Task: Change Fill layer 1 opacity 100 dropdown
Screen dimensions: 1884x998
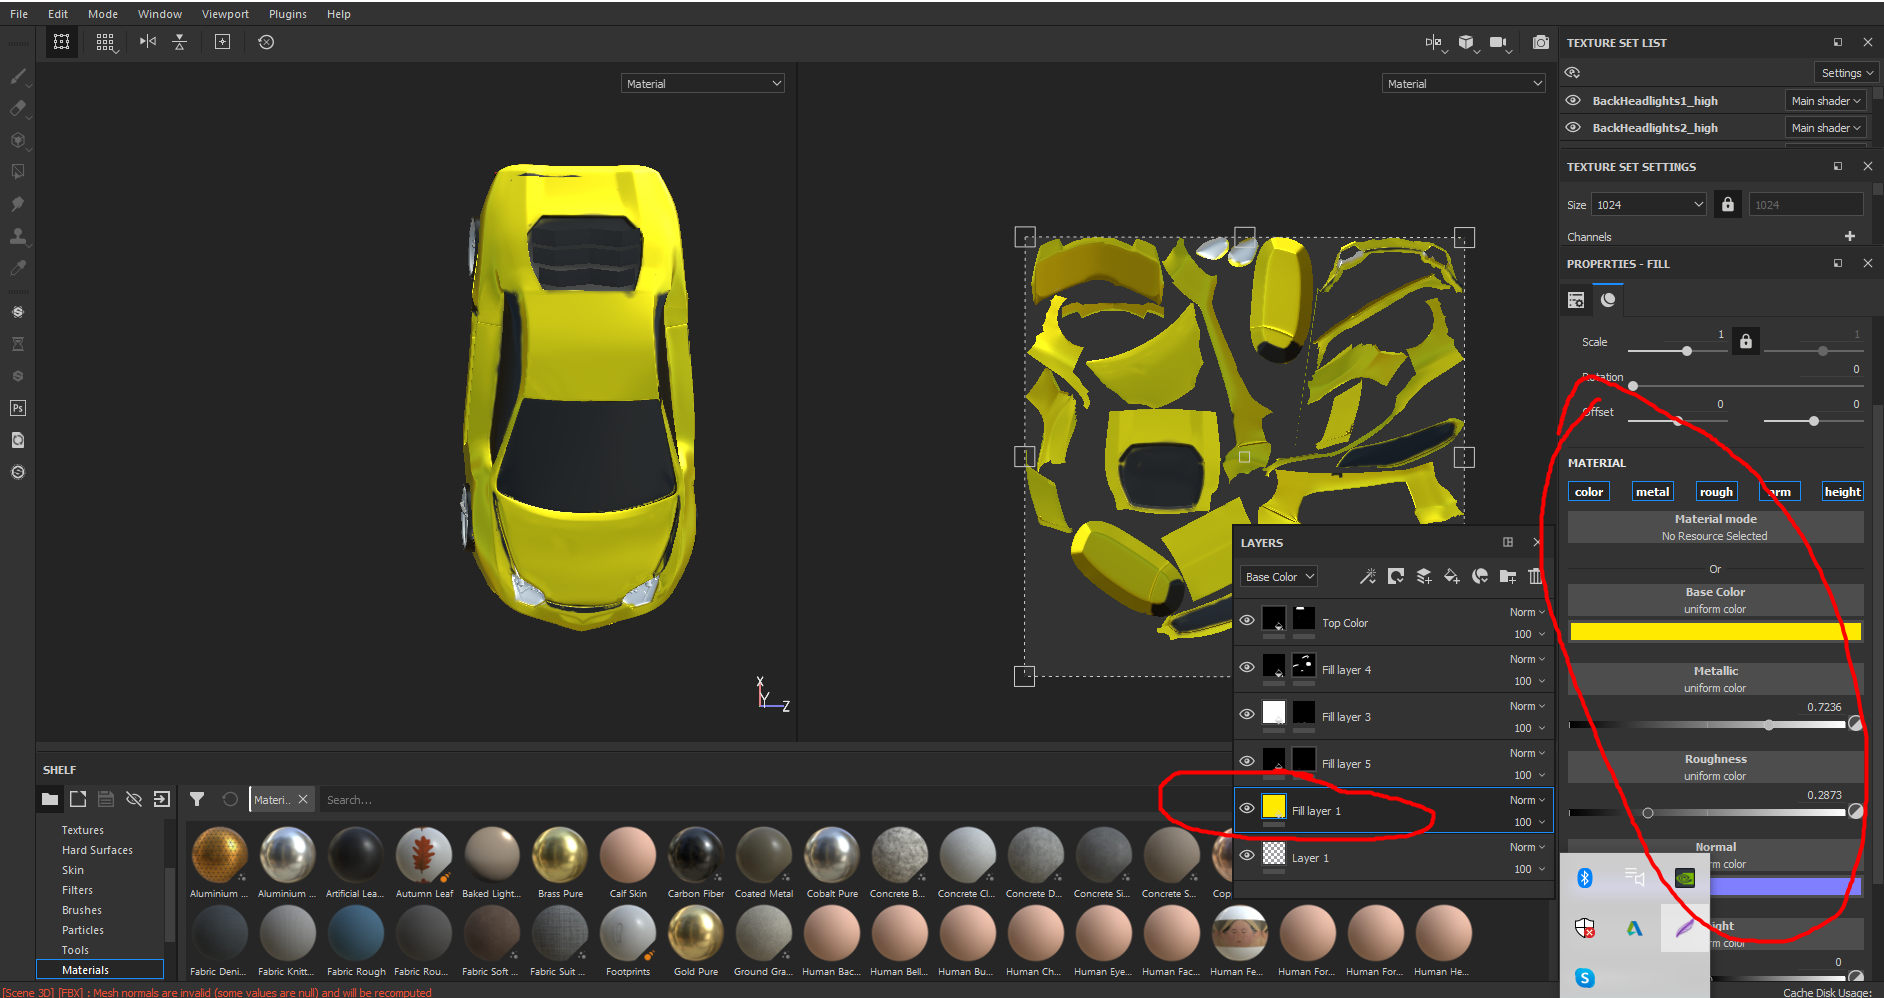Action: point(1529,822)
